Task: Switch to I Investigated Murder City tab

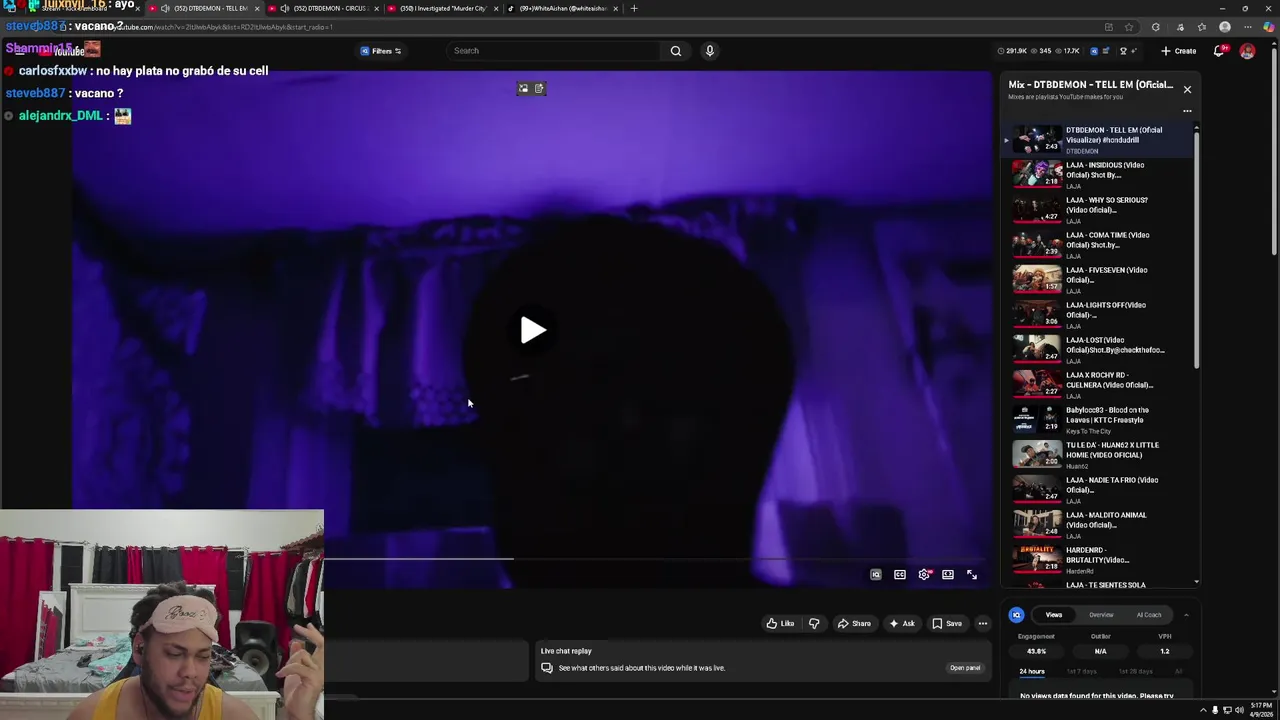Action: click(442, 8)
